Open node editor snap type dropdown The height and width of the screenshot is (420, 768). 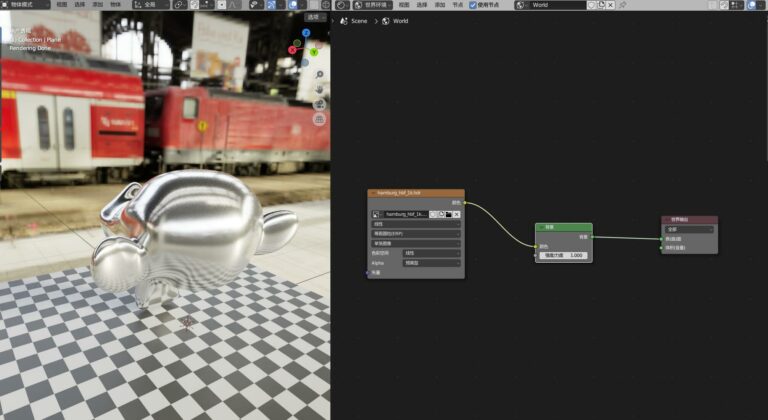[x=735, y=5]
